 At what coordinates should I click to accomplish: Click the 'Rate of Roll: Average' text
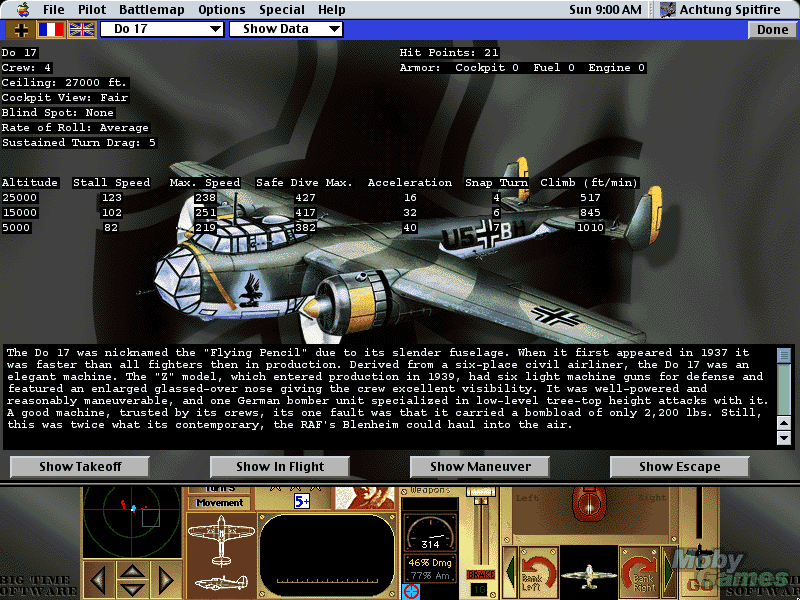75,128
